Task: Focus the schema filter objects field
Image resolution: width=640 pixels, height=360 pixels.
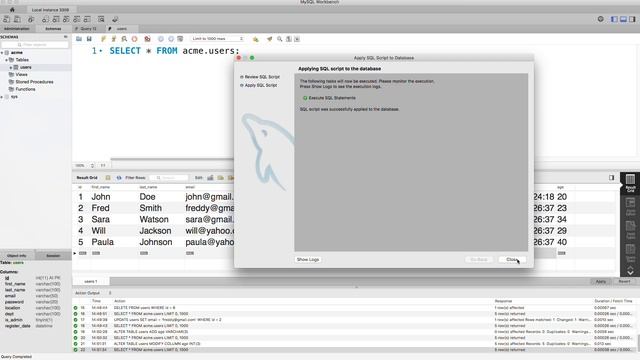Action: (x=35, y=44)
